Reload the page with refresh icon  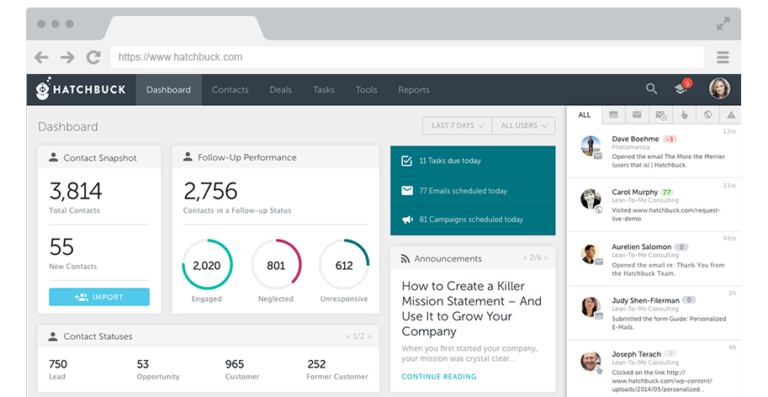pos(94,57)
